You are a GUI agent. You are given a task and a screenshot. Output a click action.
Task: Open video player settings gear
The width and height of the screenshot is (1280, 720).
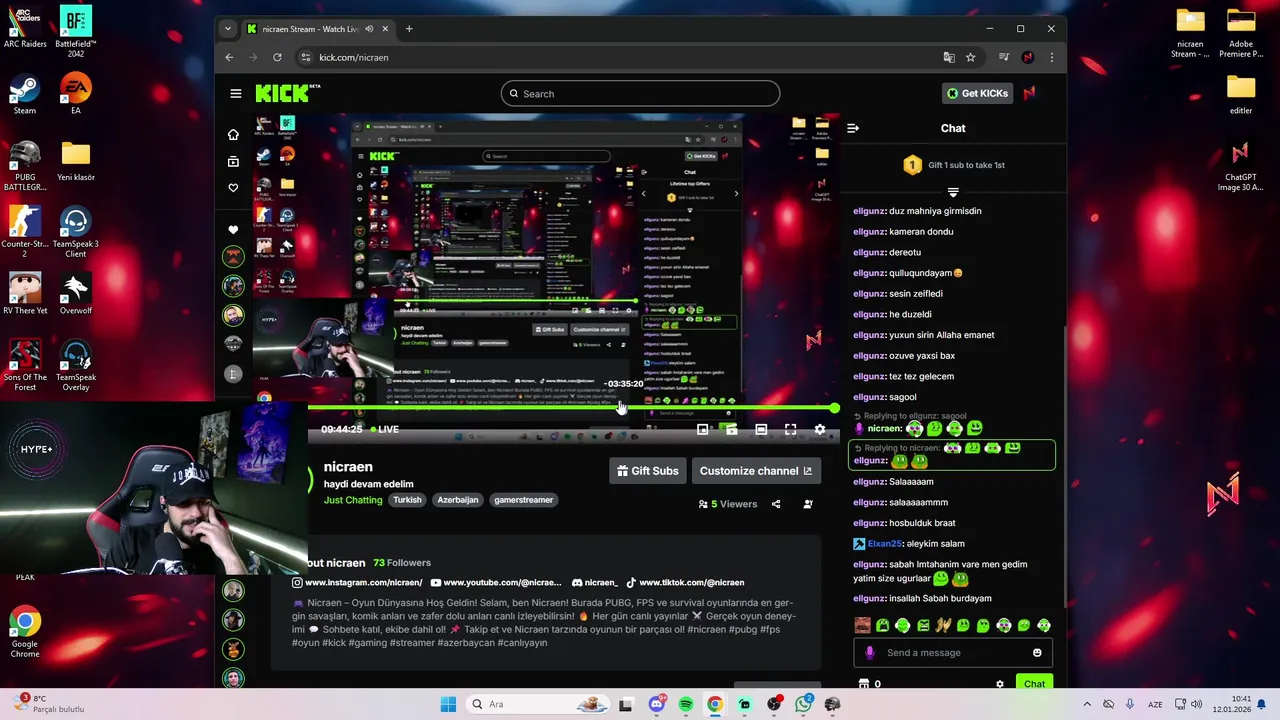click(820, 429)
